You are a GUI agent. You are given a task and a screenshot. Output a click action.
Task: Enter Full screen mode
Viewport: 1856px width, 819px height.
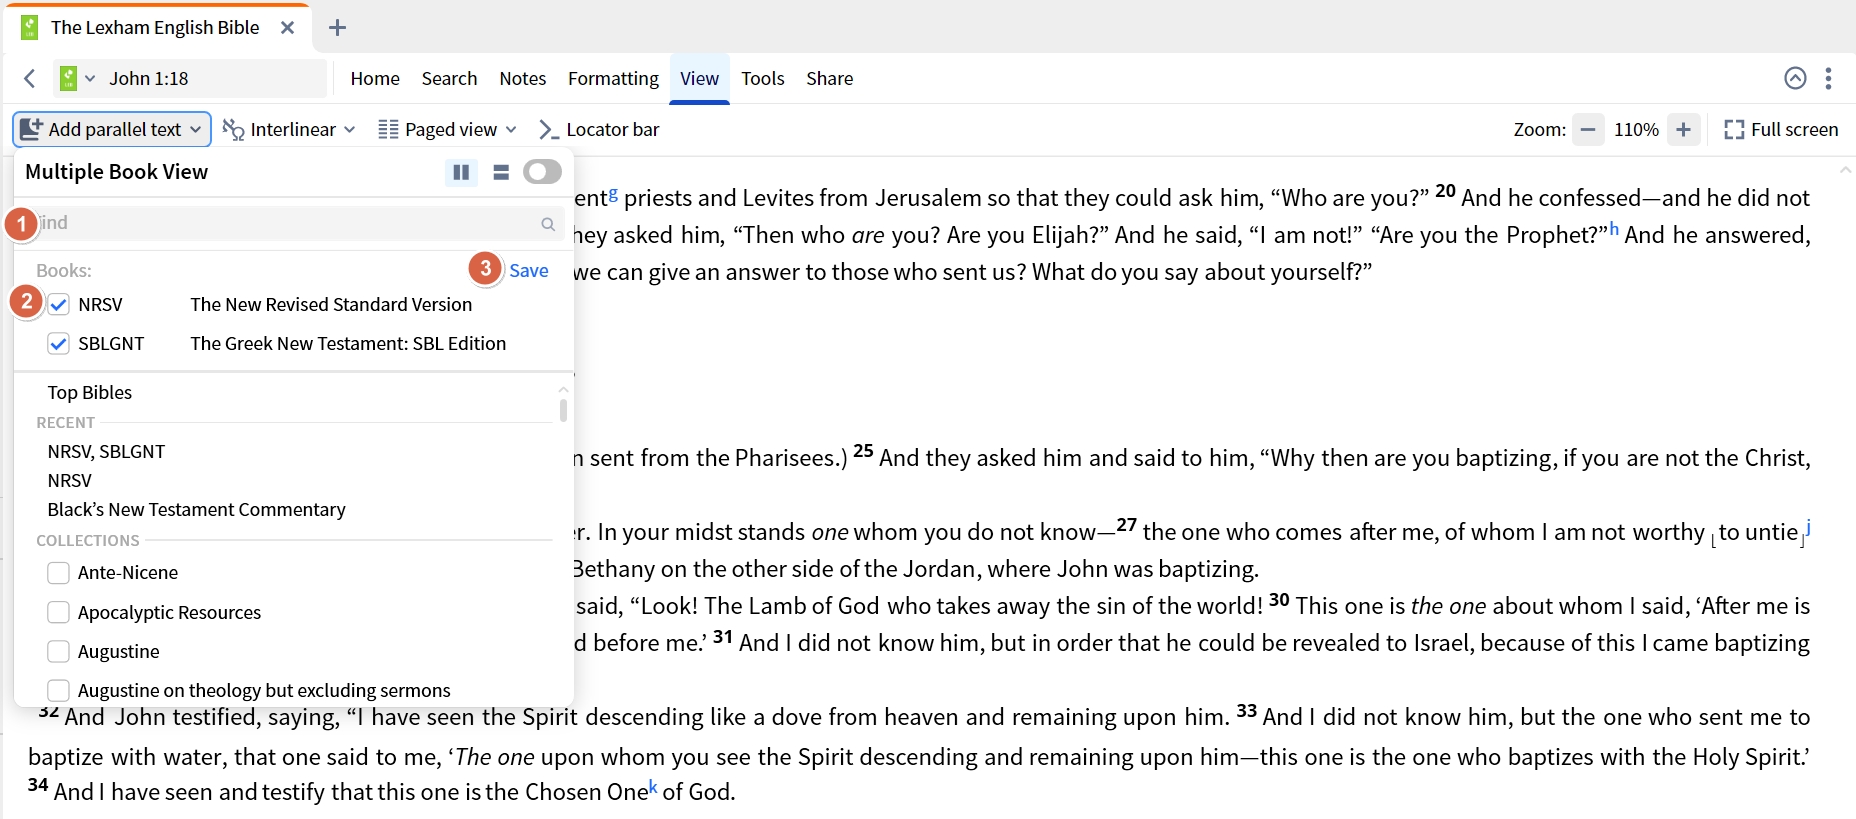coord(1781,129)
